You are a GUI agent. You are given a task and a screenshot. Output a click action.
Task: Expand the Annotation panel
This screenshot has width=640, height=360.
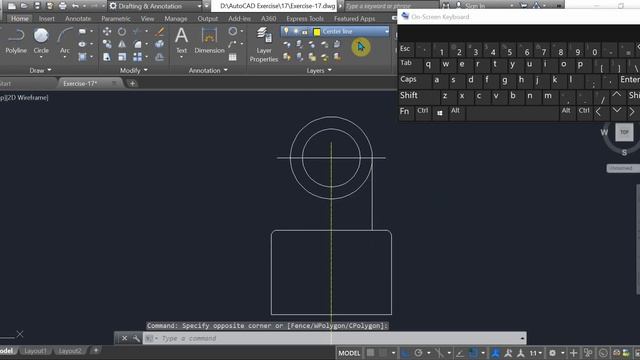pyautogui.click(x=208, y=71)
